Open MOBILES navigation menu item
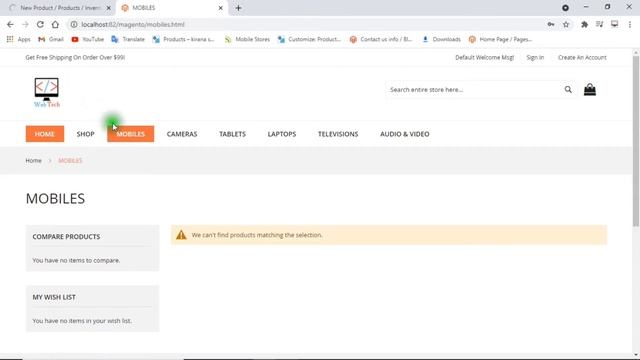Screen dimensions: 640x360 coord(131,134)
